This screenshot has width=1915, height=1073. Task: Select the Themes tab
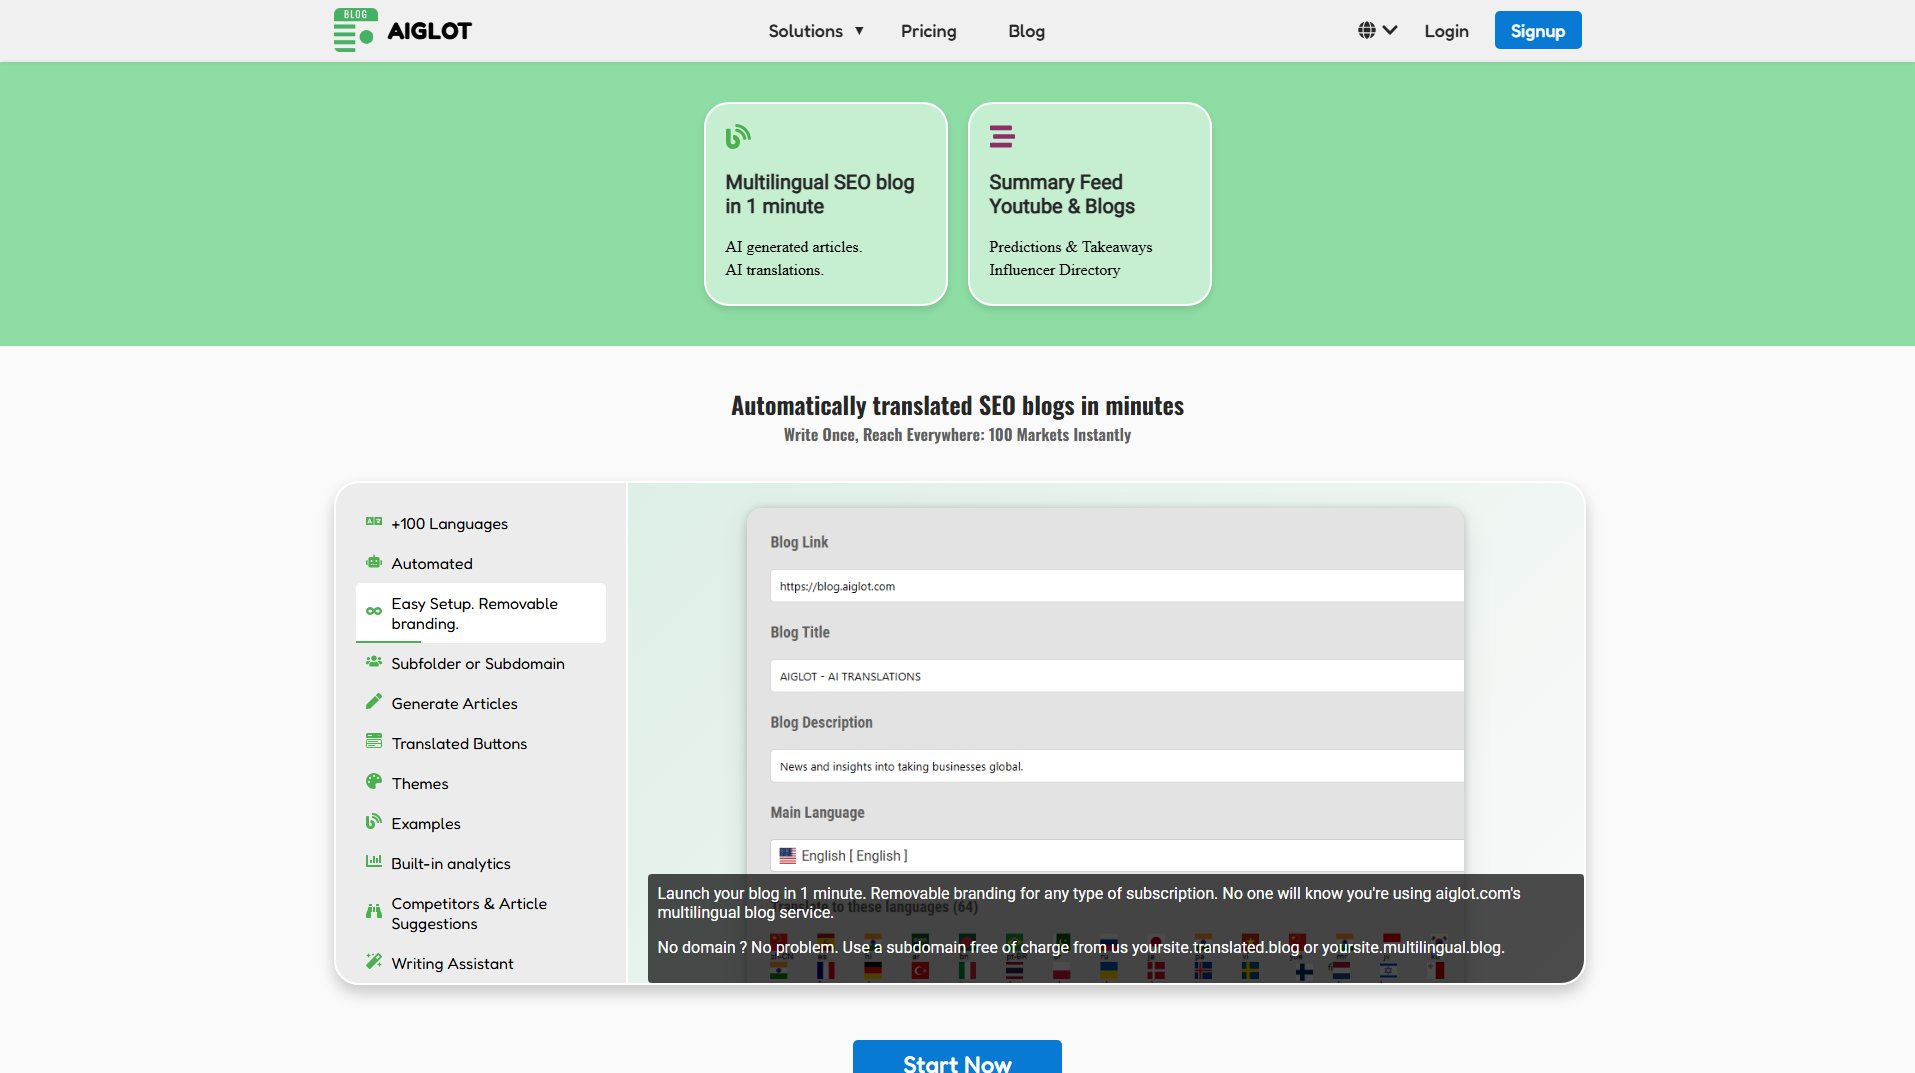click(481, 783)
